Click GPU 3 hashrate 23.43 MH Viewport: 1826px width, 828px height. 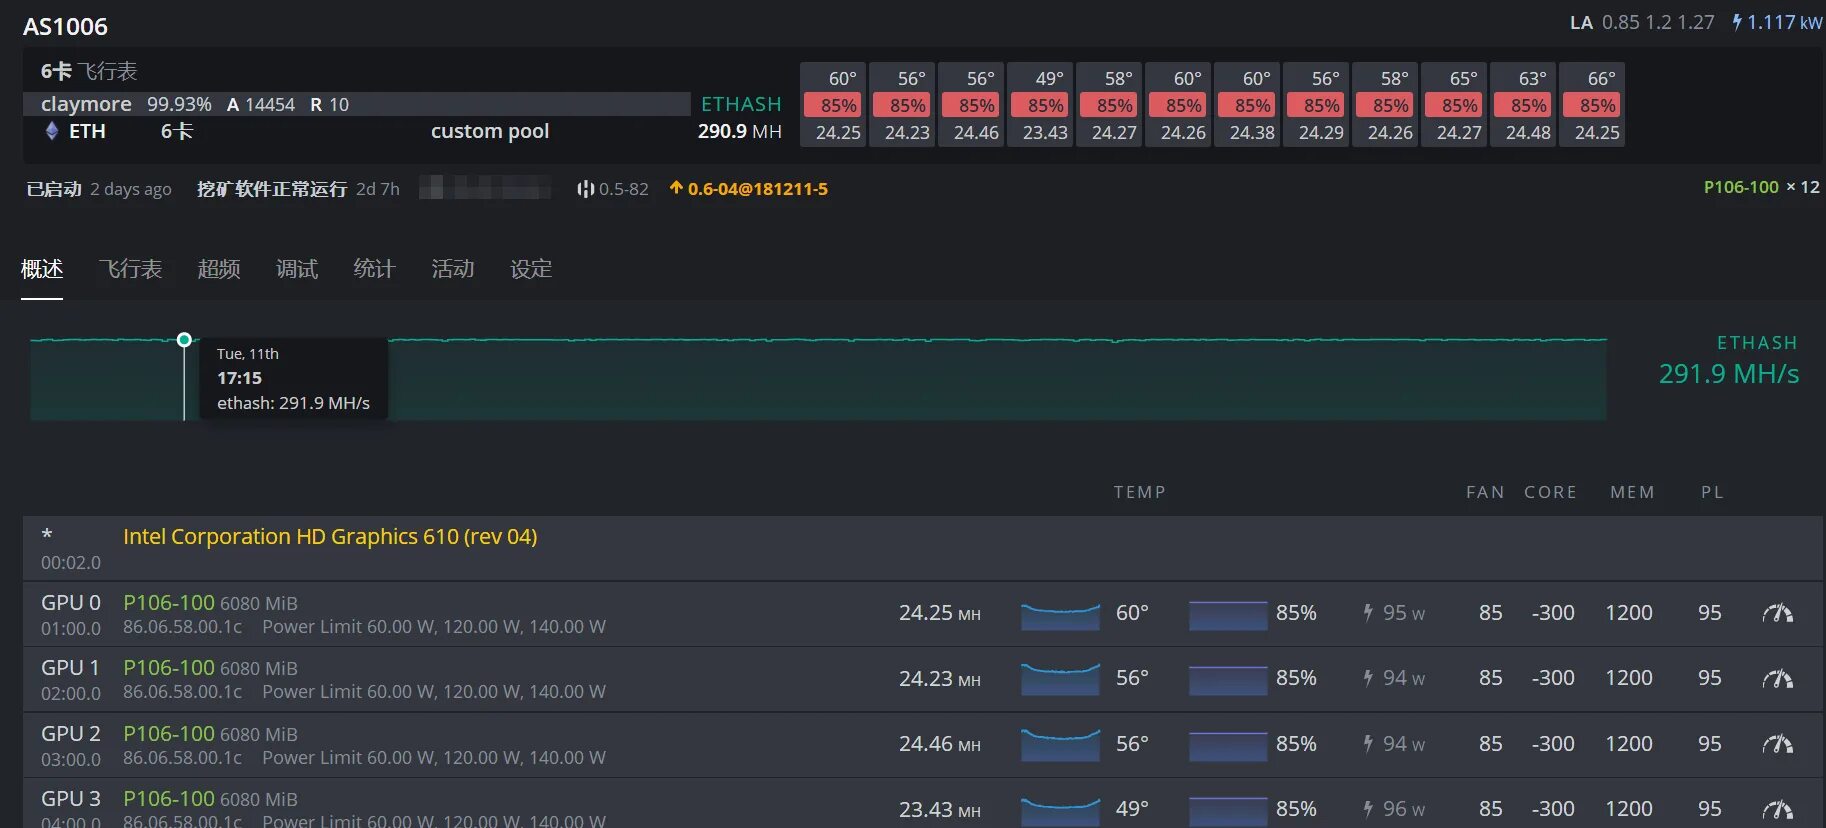pyautogui.click(x=939, y=809)
